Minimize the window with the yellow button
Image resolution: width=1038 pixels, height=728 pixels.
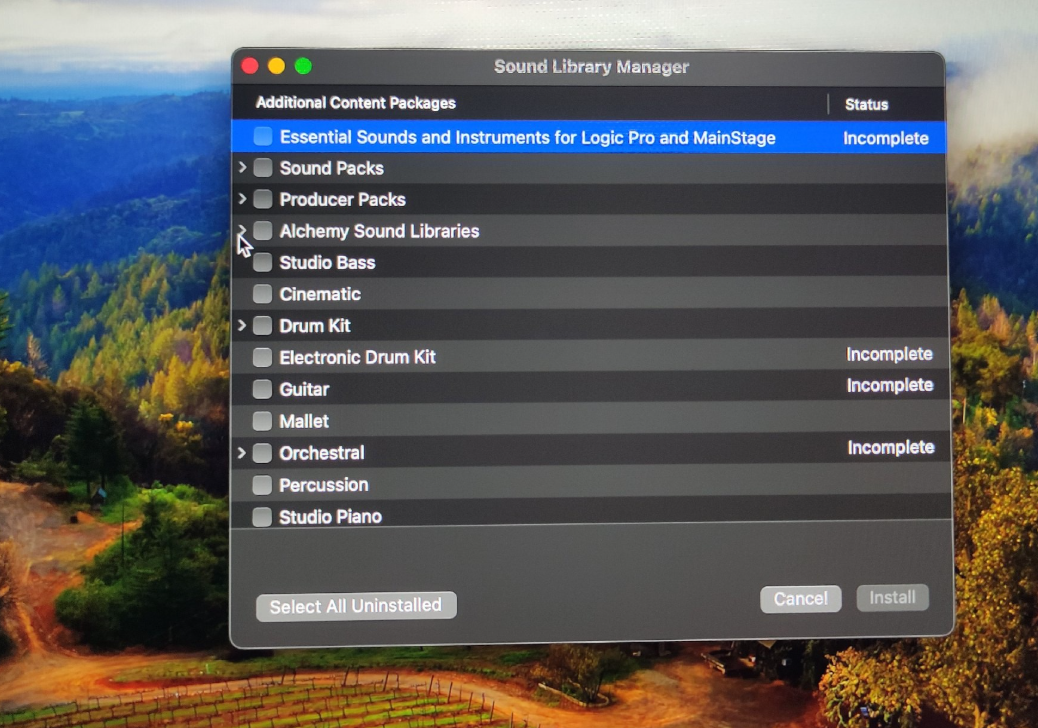pyautogui.click(x=277, y=66)
